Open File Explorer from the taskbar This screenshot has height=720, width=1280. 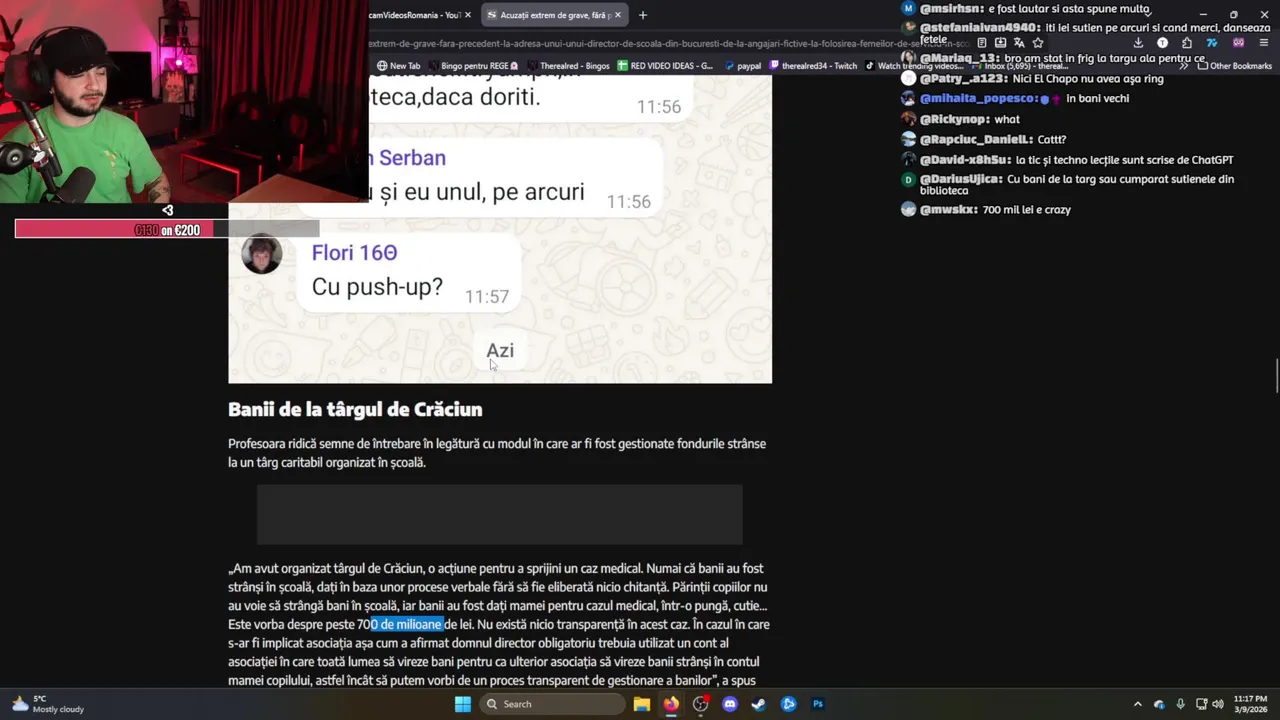pyautogui.click(x=642, y=704)
